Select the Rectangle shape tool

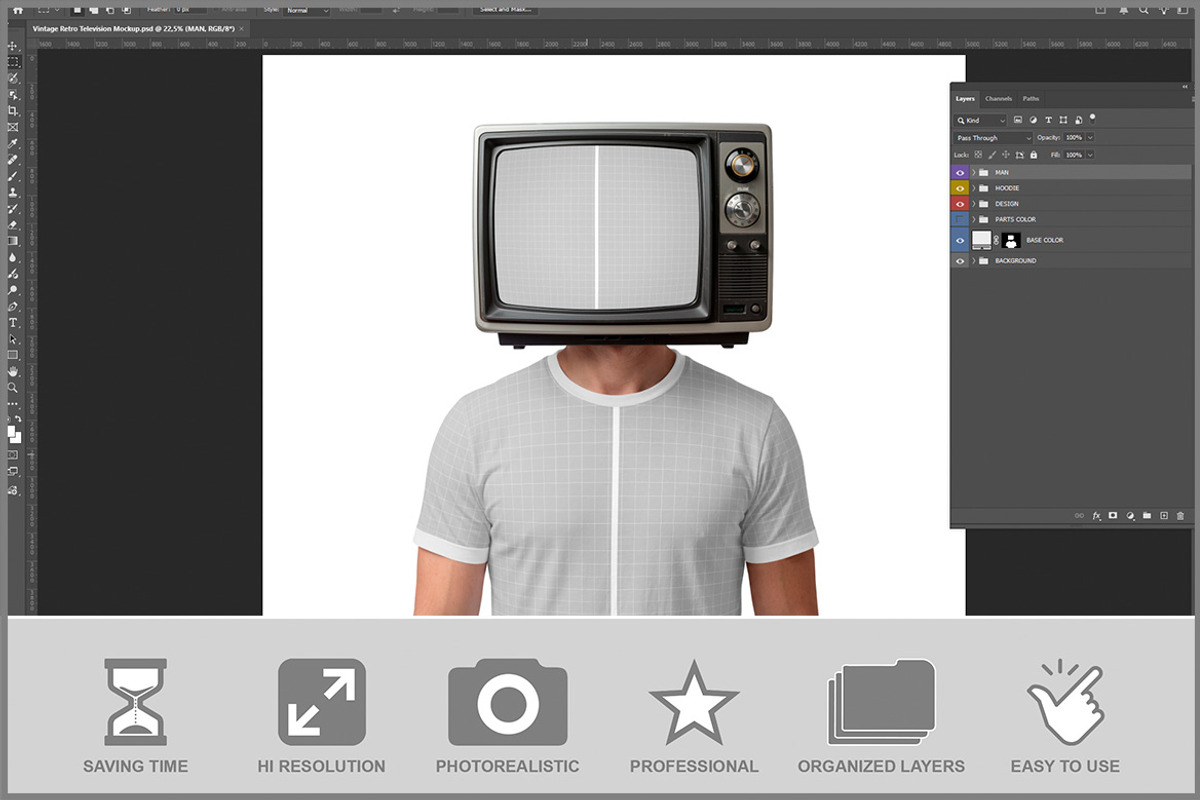click(13, 355)
